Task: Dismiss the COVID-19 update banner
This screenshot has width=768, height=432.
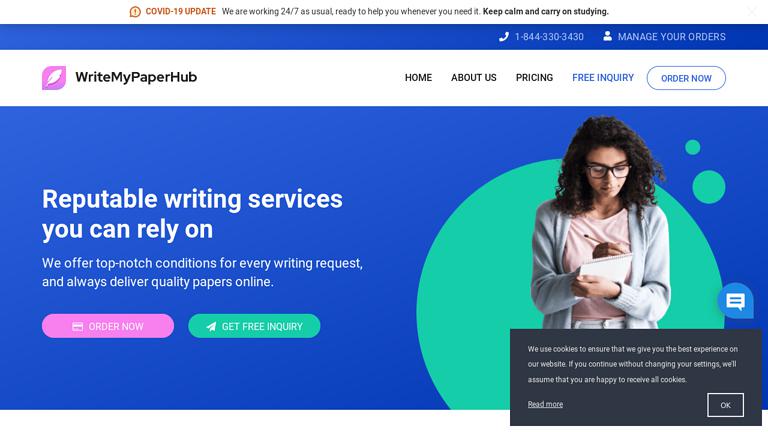Action: click(x=752, y=12)
